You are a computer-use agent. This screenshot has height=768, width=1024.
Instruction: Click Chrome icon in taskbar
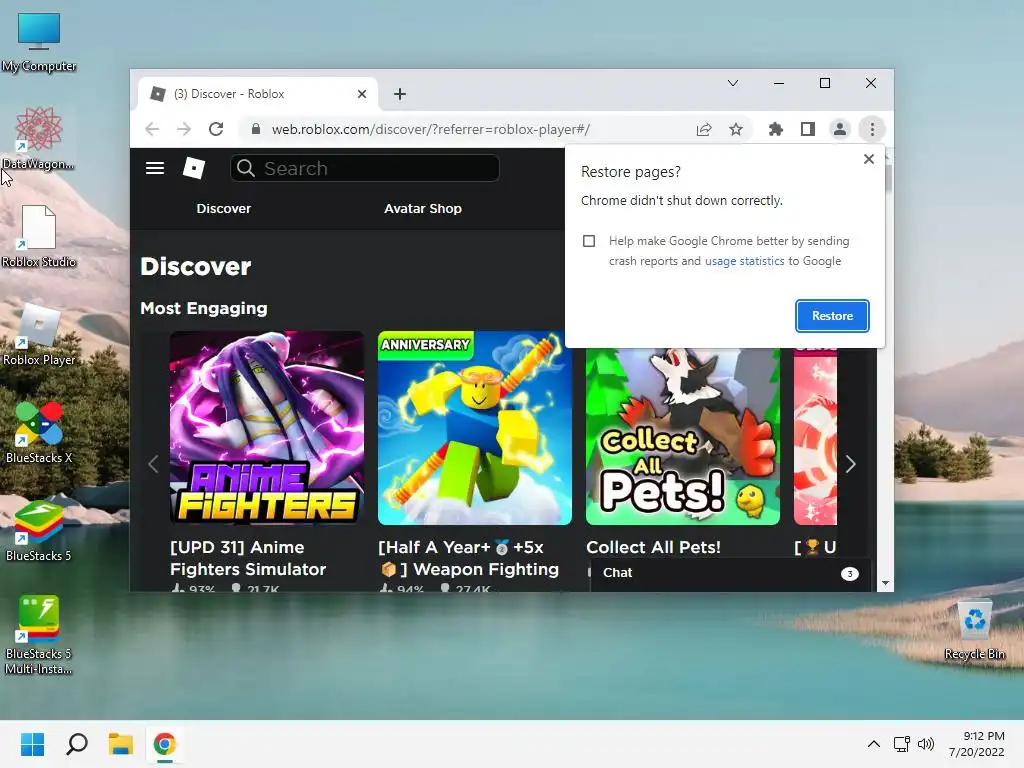coord(165,744)
